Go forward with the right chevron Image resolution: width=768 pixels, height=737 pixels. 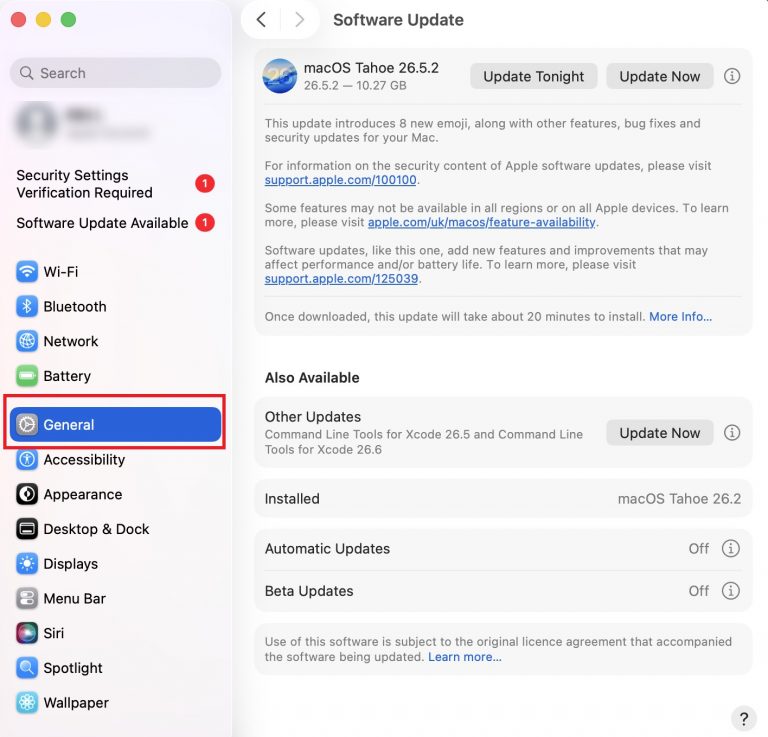click(x=299, y=20)
